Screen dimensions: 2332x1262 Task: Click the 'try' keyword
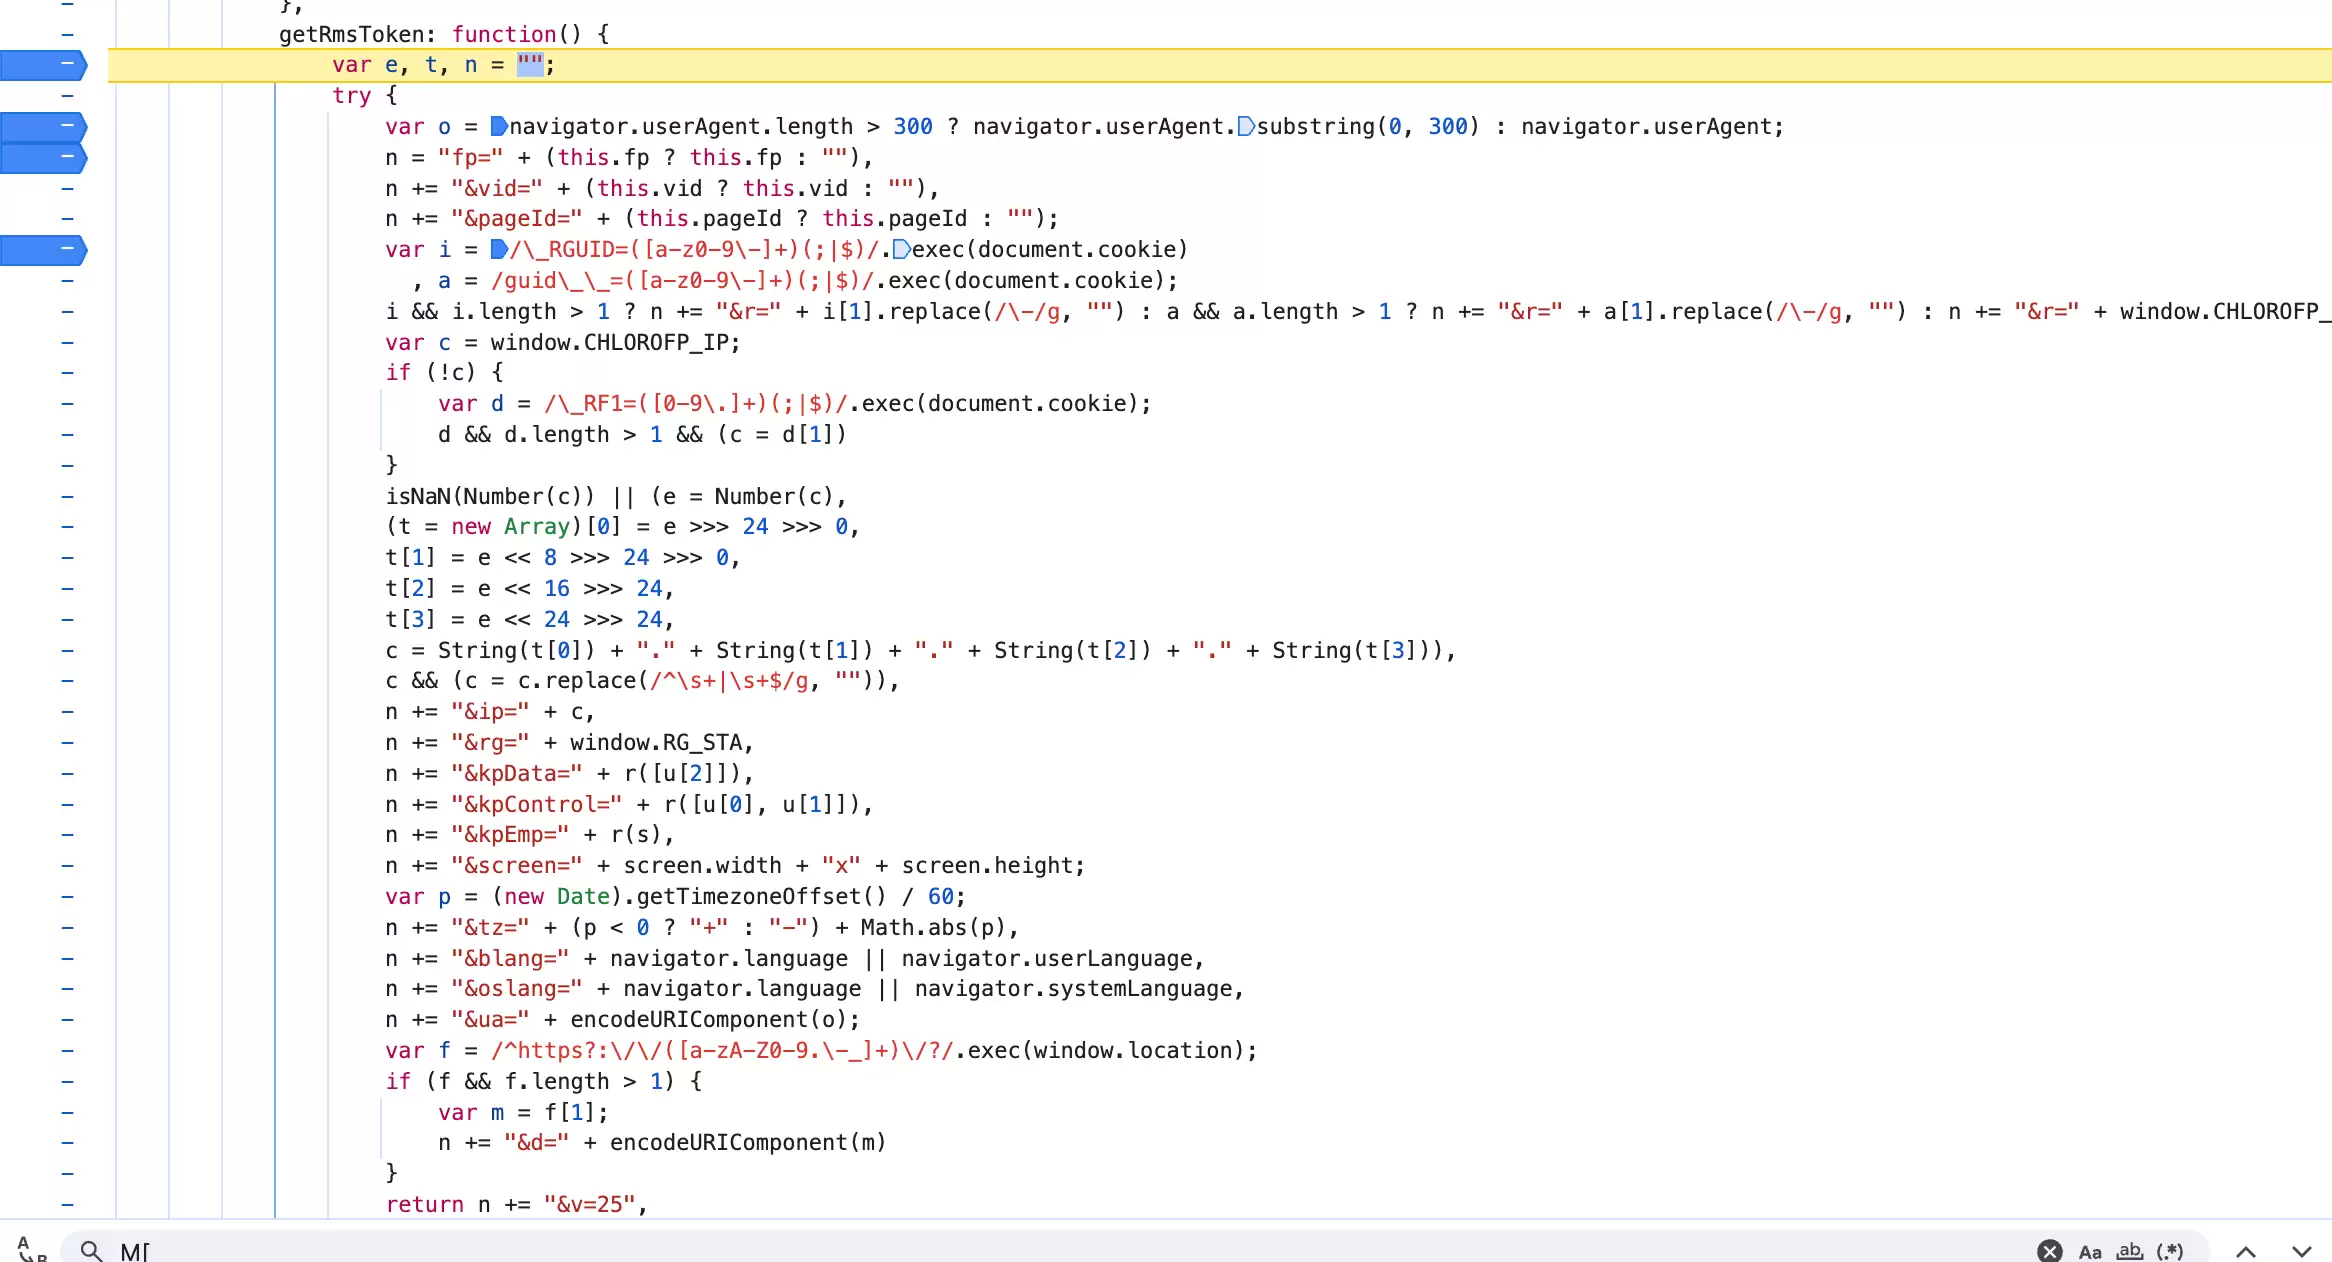(352, 96)
